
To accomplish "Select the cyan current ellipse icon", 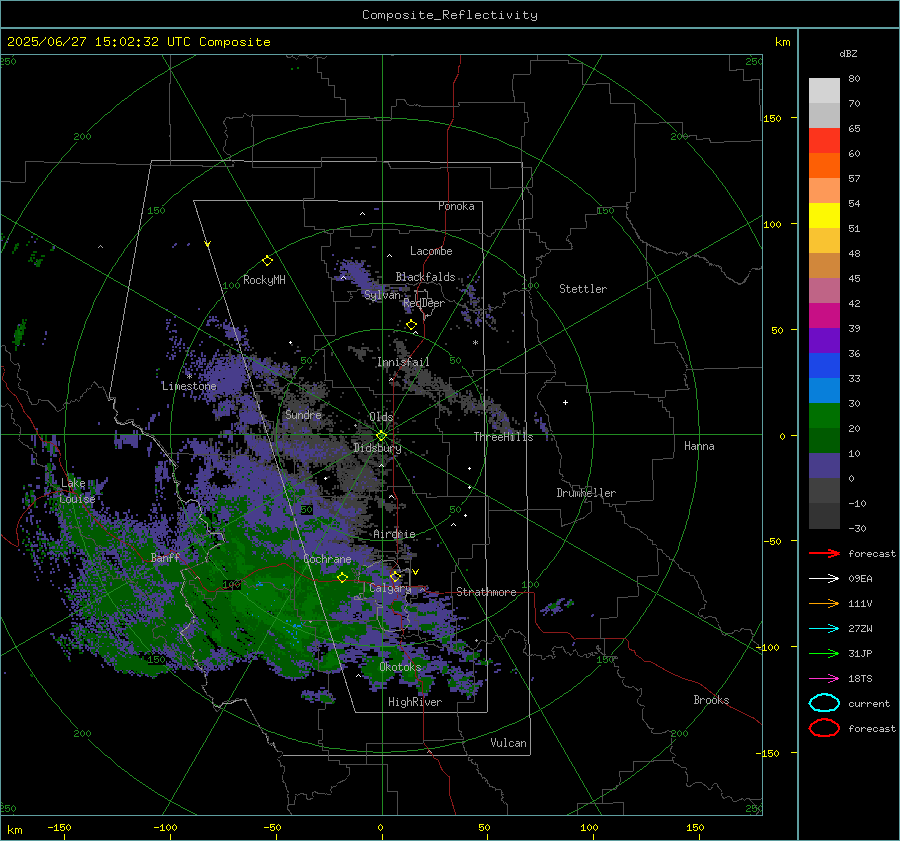I will point(824,703).
